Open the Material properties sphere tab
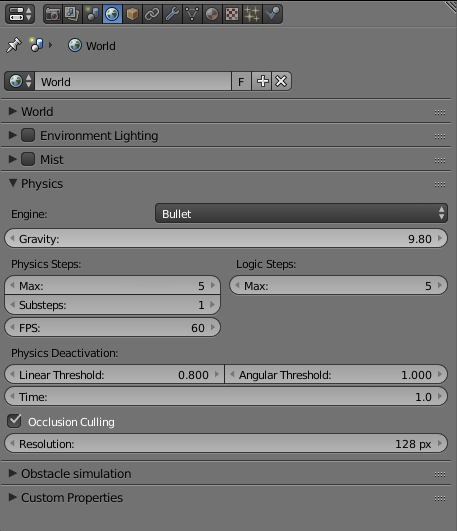 [x=212, y=14]
